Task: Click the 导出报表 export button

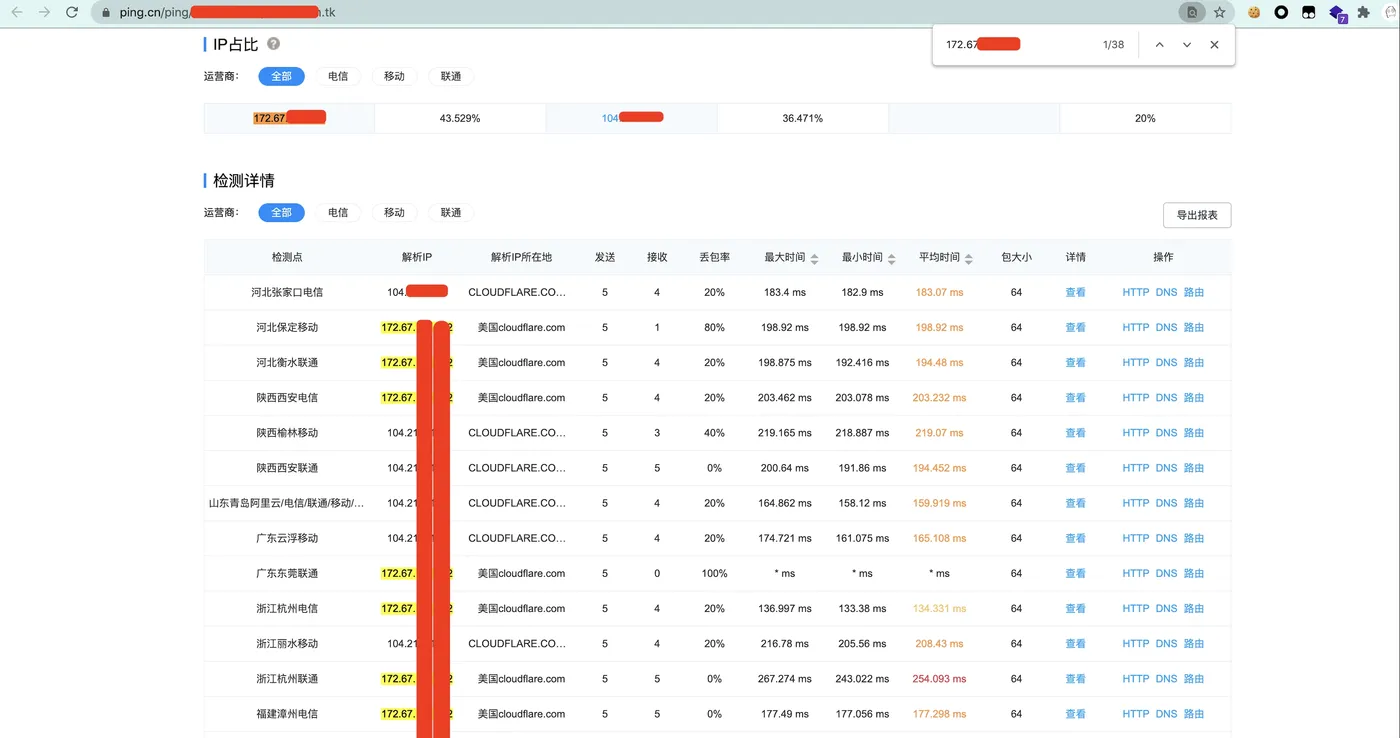Action: [1197, 215]
